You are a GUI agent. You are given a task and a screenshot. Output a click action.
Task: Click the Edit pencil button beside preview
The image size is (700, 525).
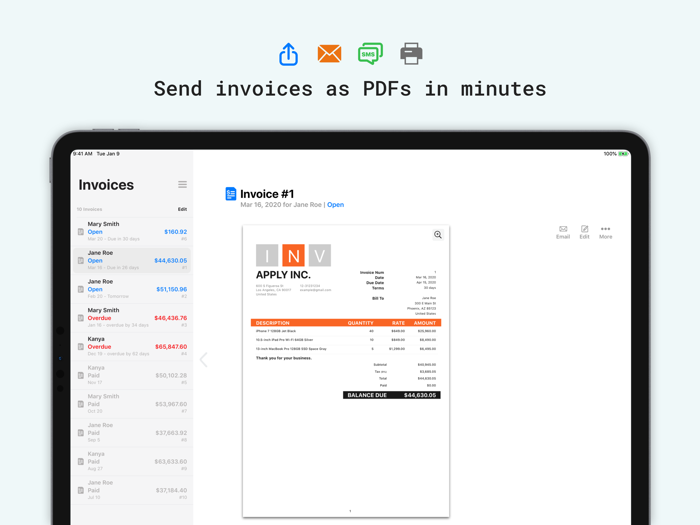click(584, 232)
